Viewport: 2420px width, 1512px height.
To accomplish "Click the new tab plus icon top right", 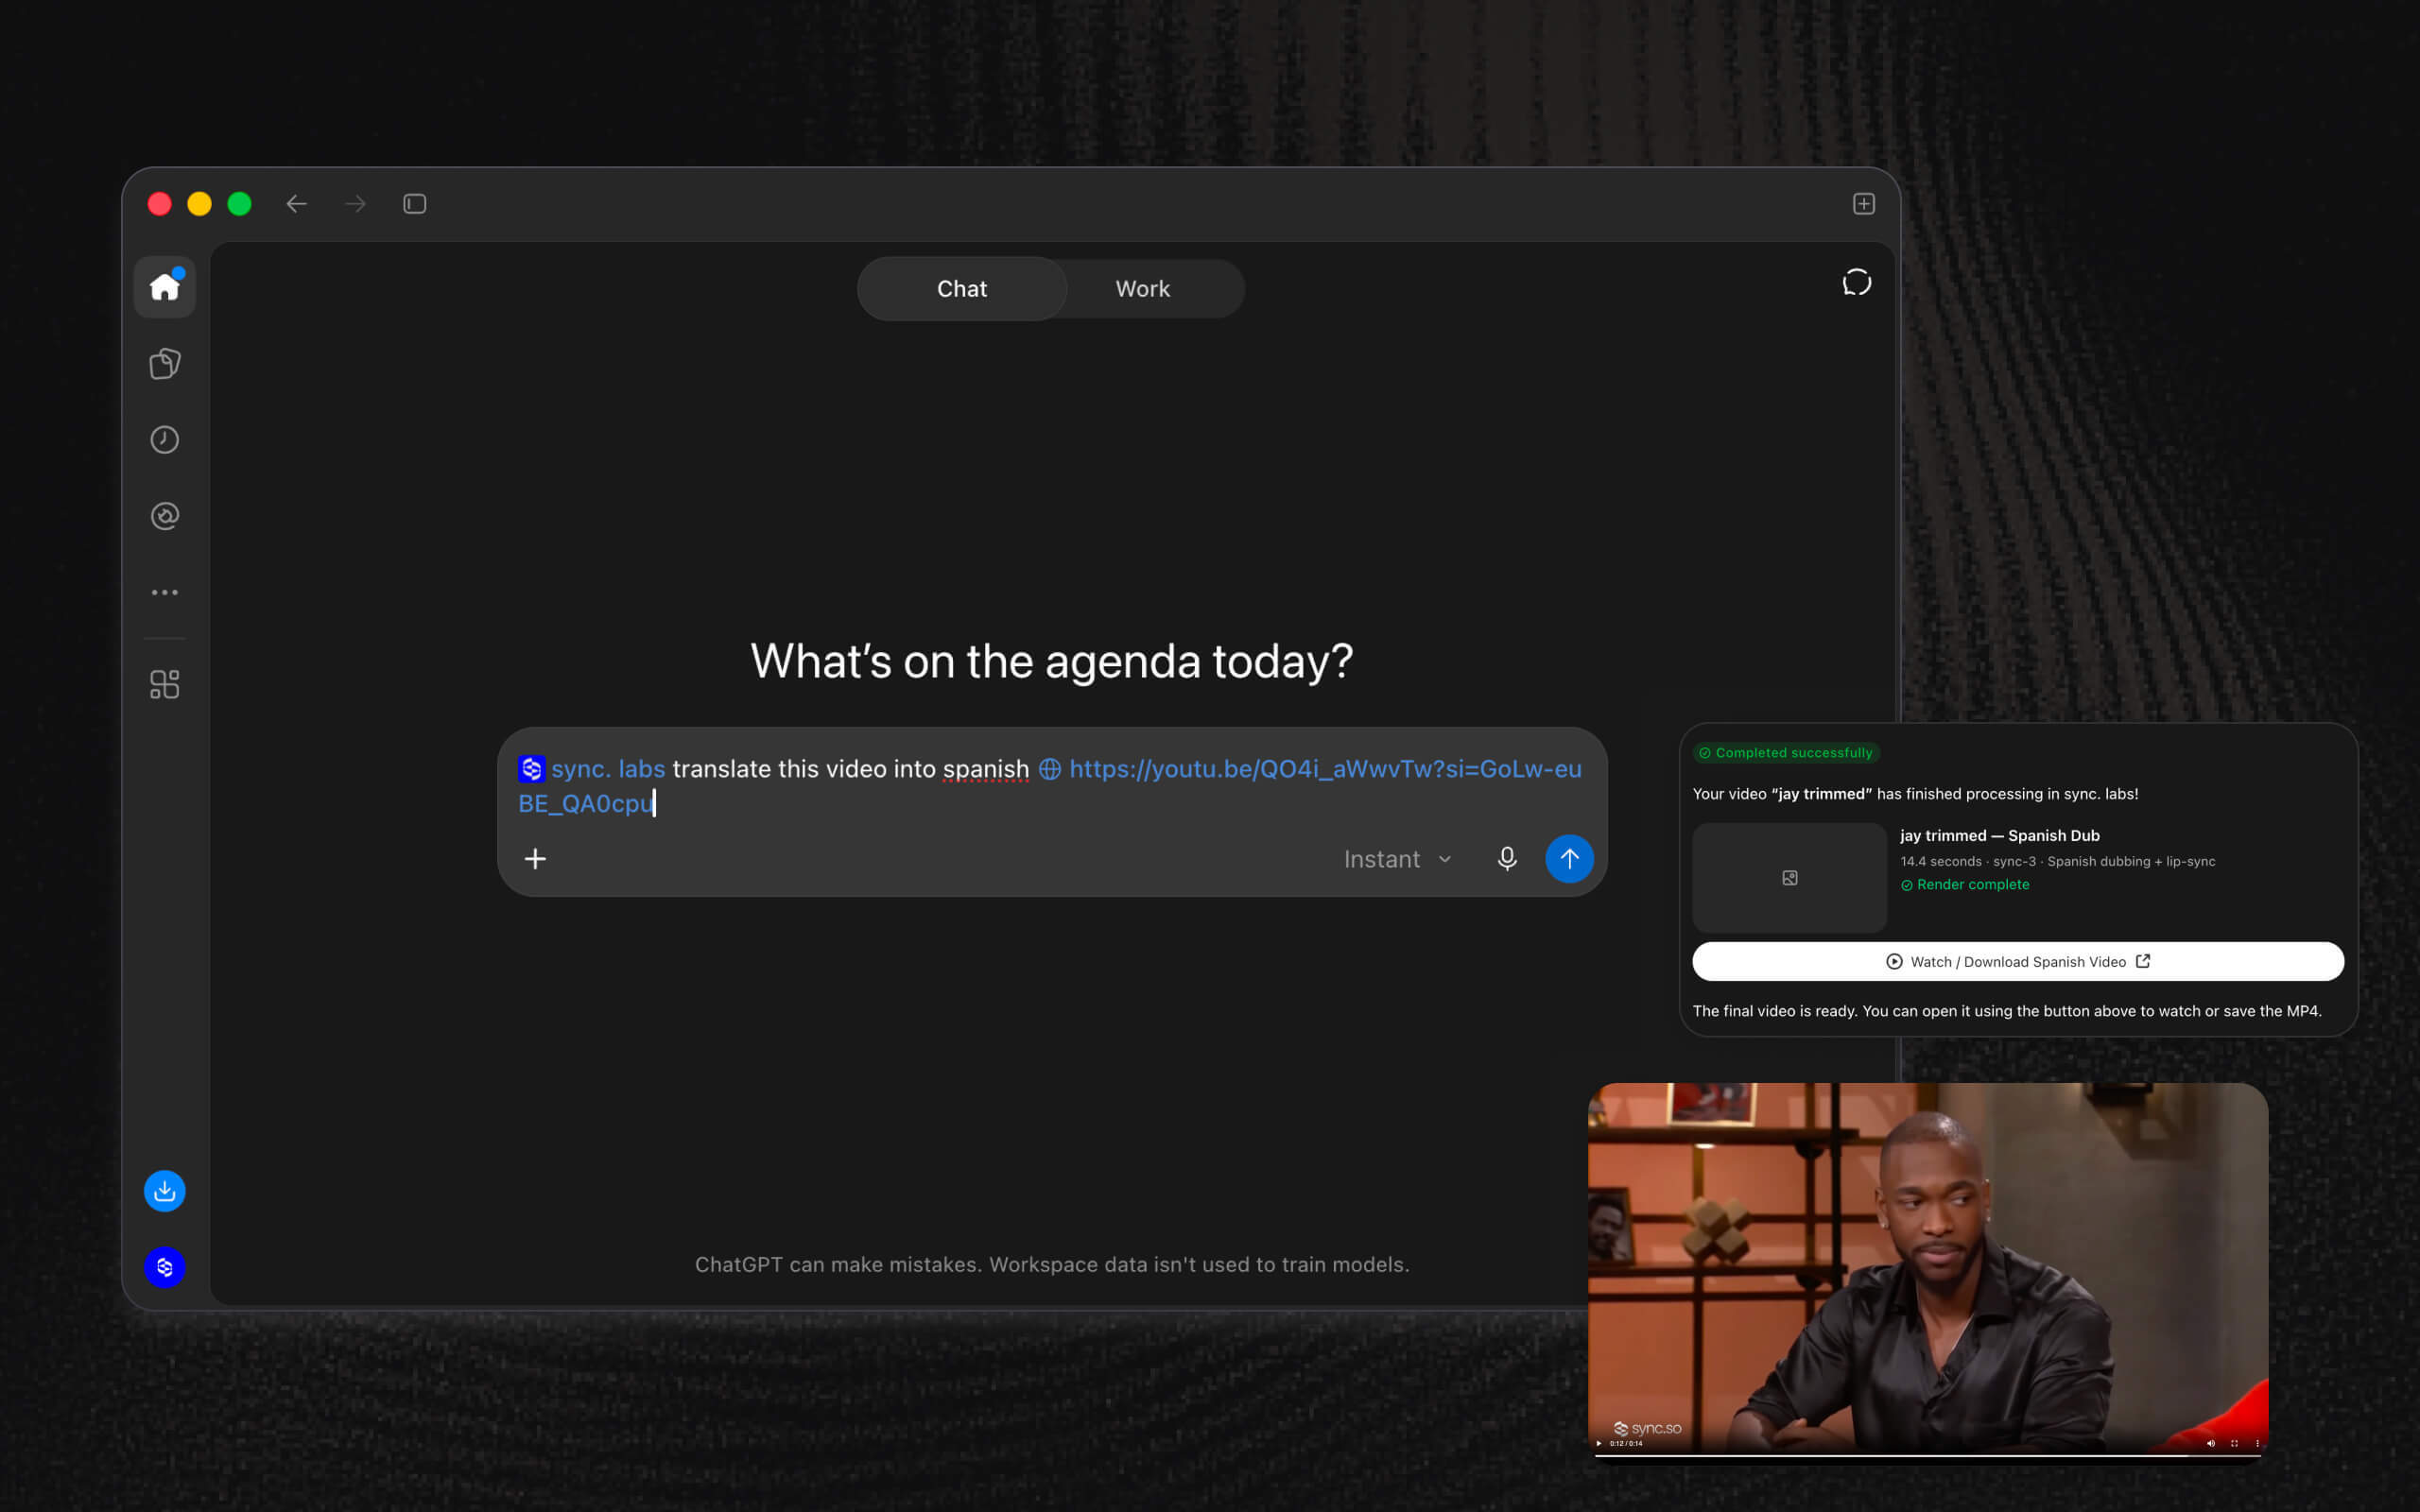I will (1864, 204).
